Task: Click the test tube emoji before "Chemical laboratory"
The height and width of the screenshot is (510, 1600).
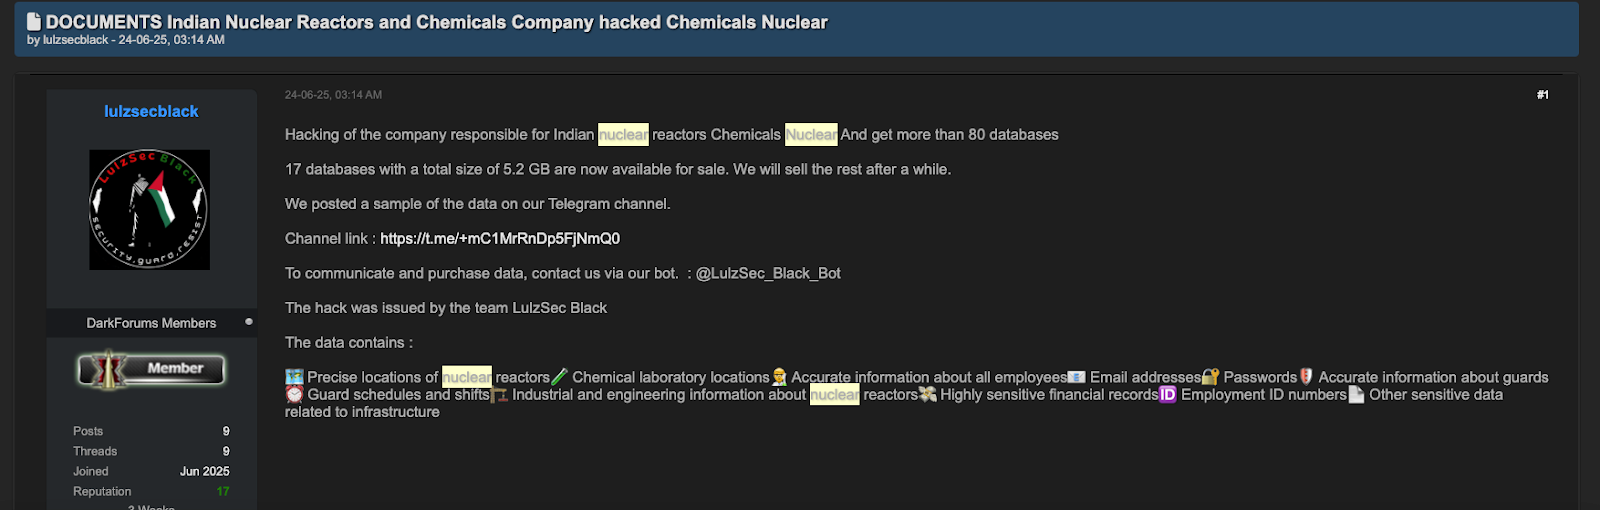Action: tap(560, 377)
